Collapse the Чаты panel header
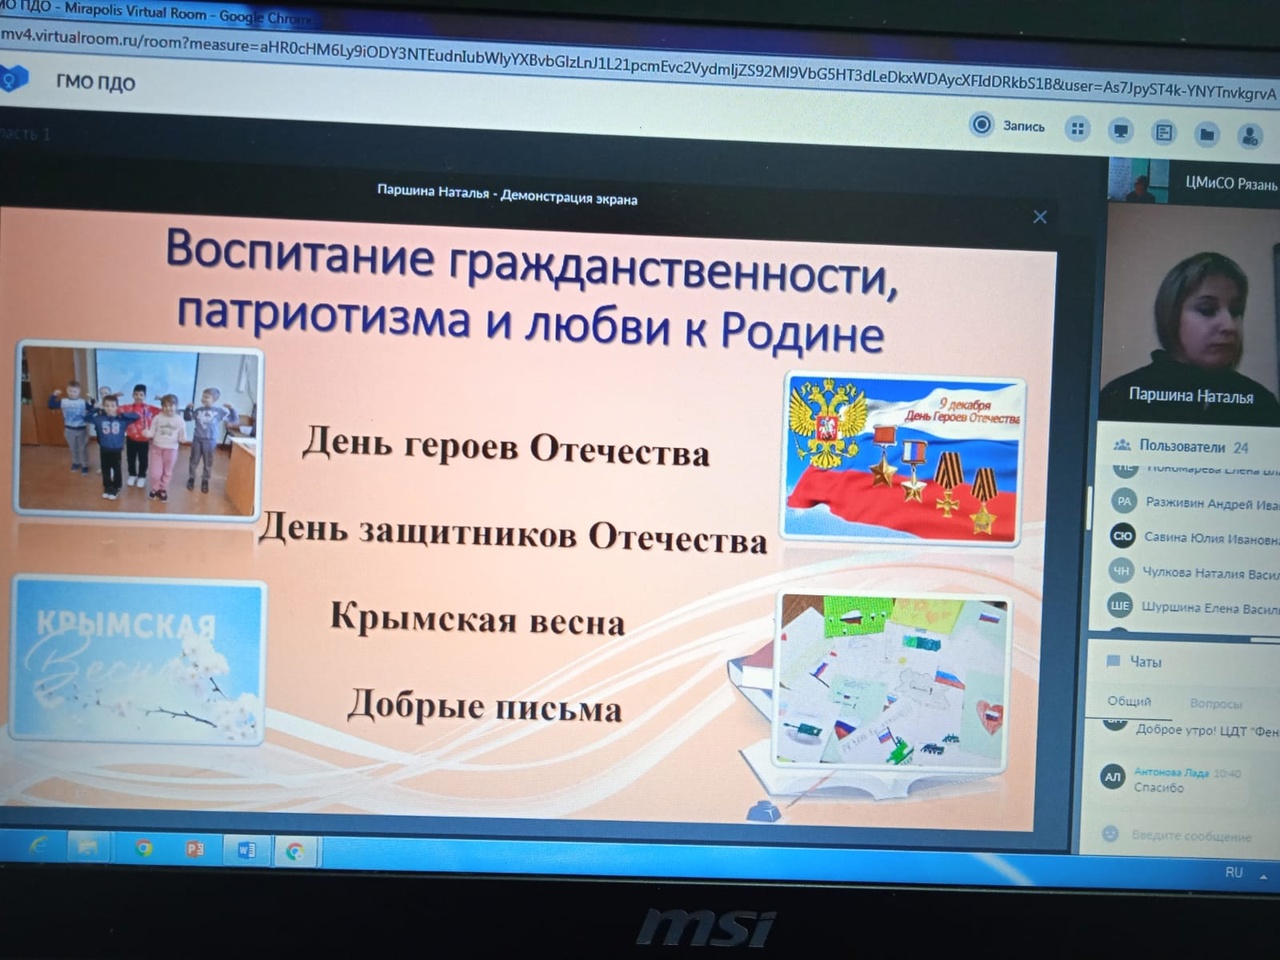Screen dimensions: 1280x960 pos(1145,662)
